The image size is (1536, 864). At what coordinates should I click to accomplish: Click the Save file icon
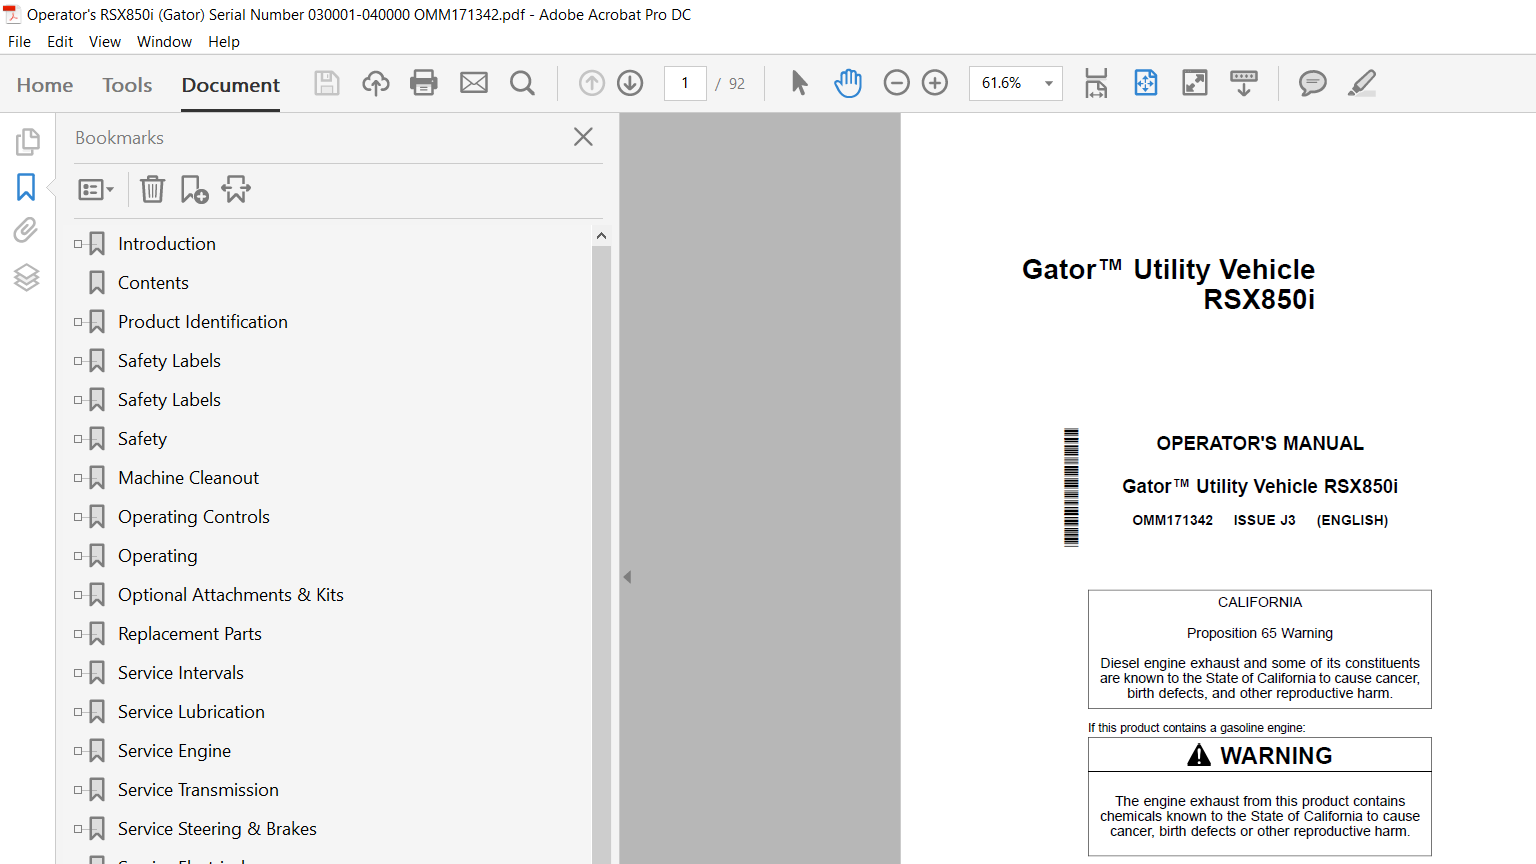coord(327,83)
